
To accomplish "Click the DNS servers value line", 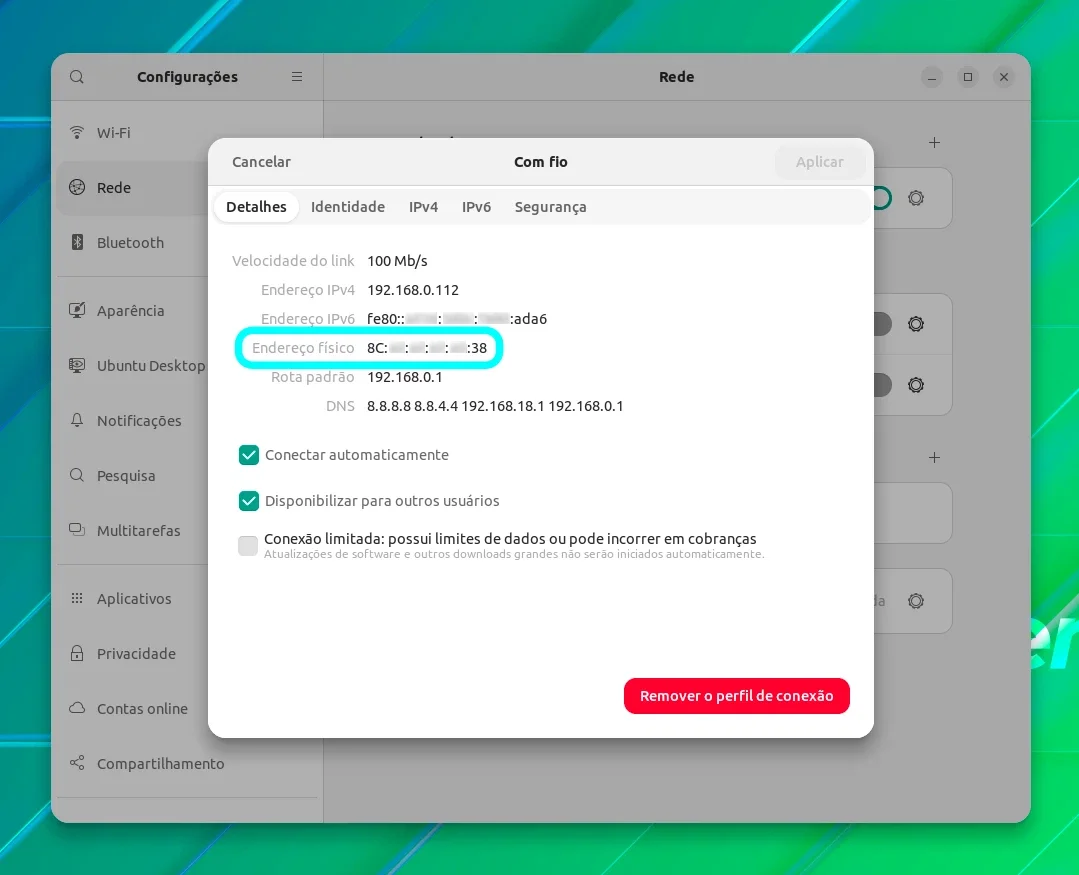I will point(495,407).
